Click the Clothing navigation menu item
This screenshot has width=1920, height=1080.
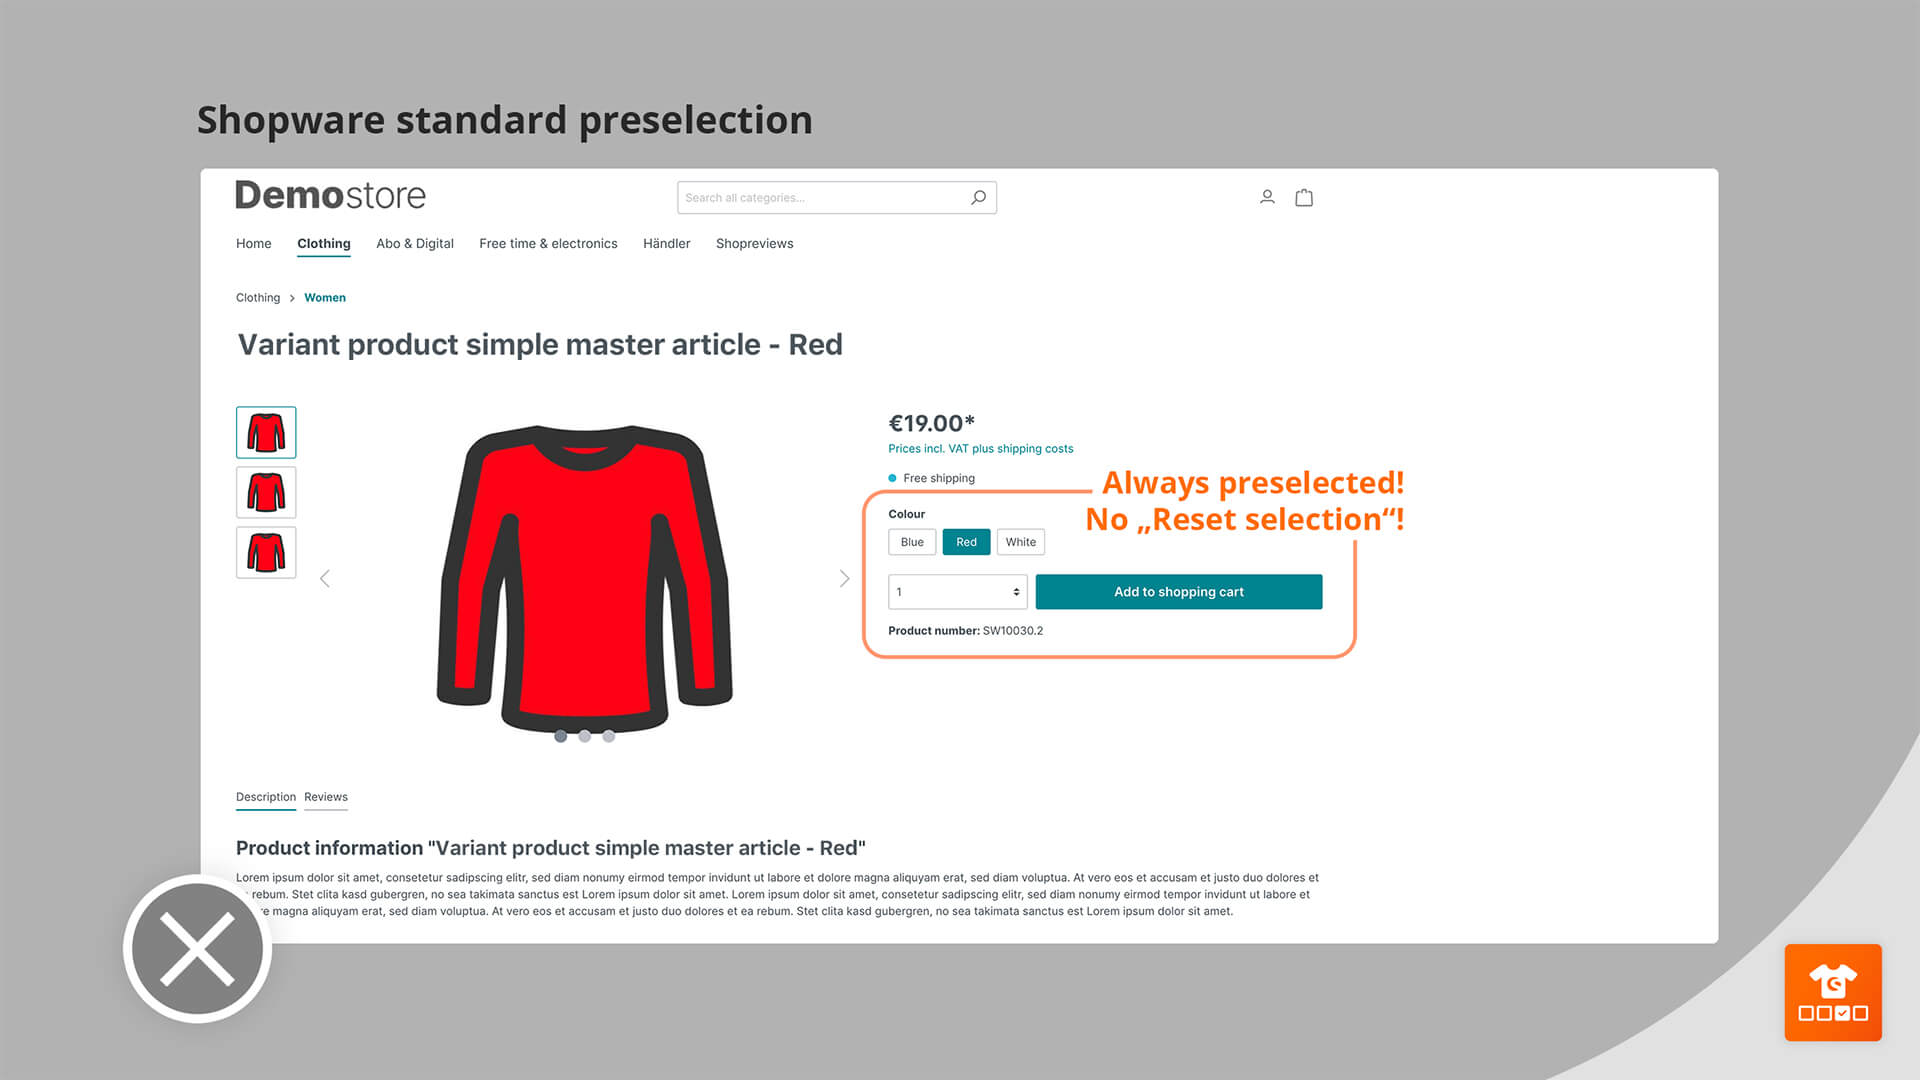click(x=323, y=243)
